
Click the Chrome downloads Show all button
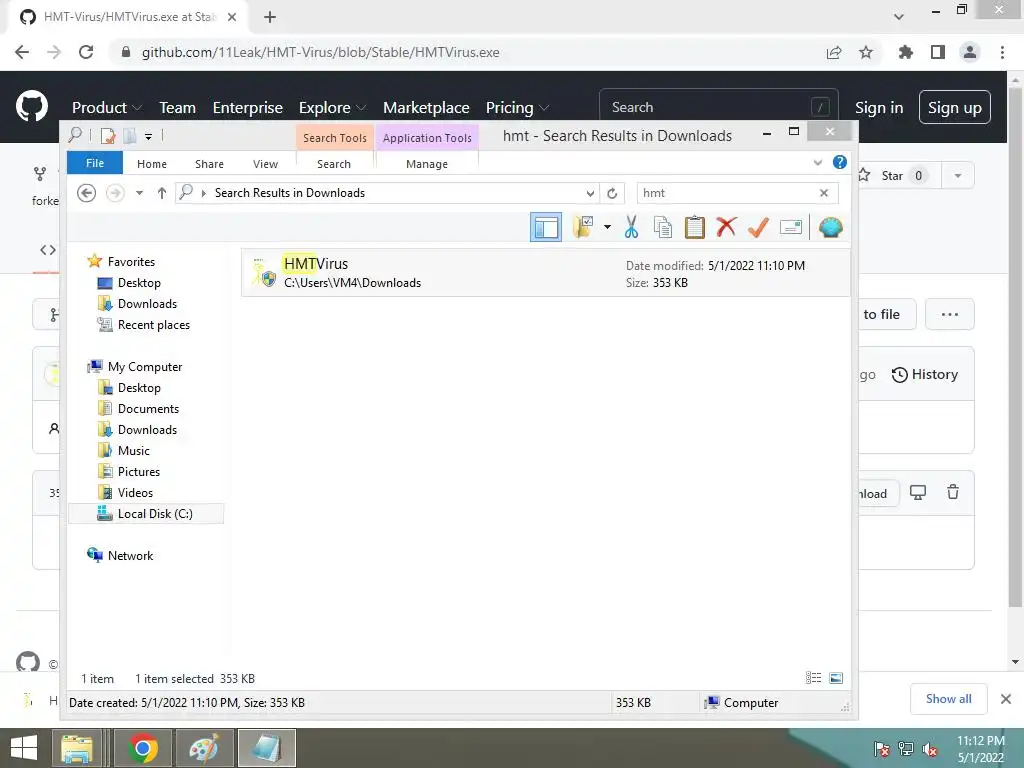tap(948, 699)
